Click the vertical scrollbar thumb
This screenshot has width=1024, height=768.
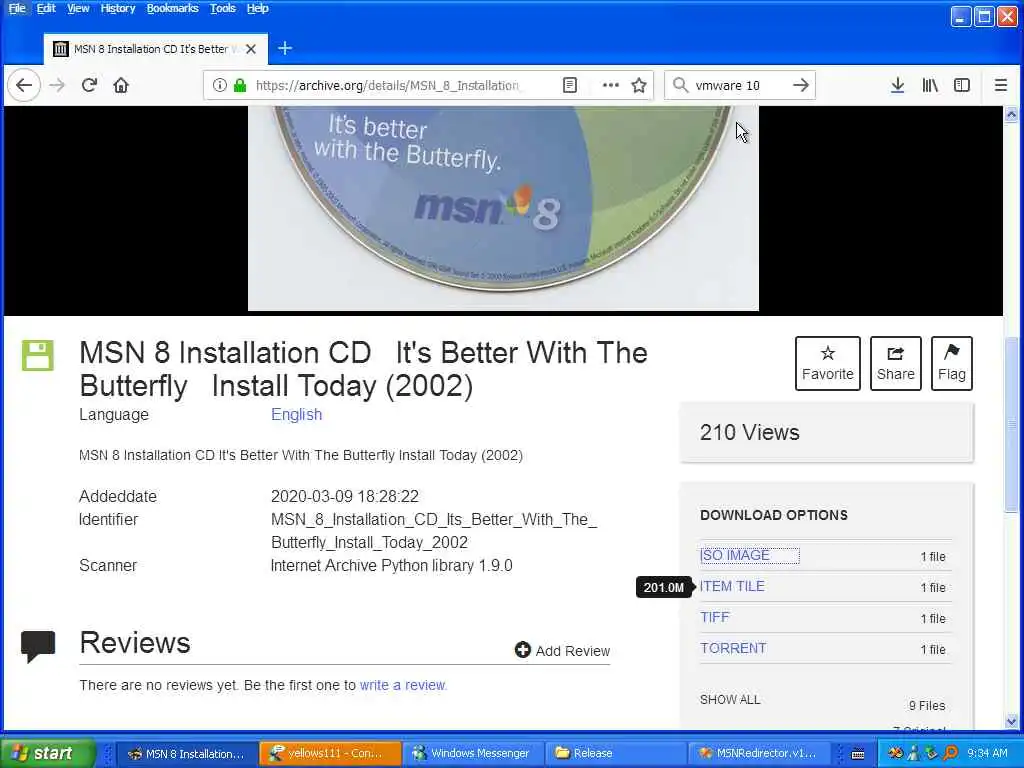tap(1012, 424)
